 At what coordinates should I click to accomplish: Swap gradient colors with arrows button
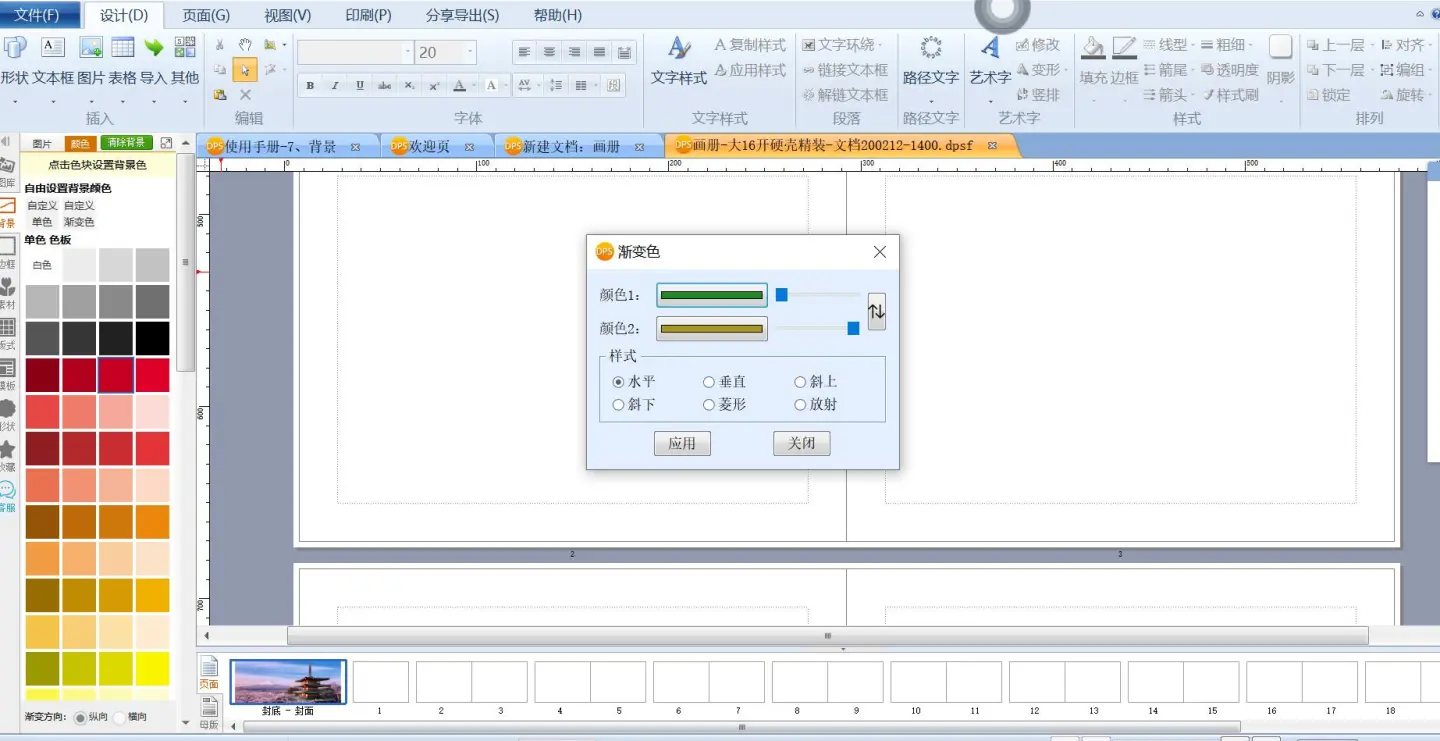[x=876, y=311]
